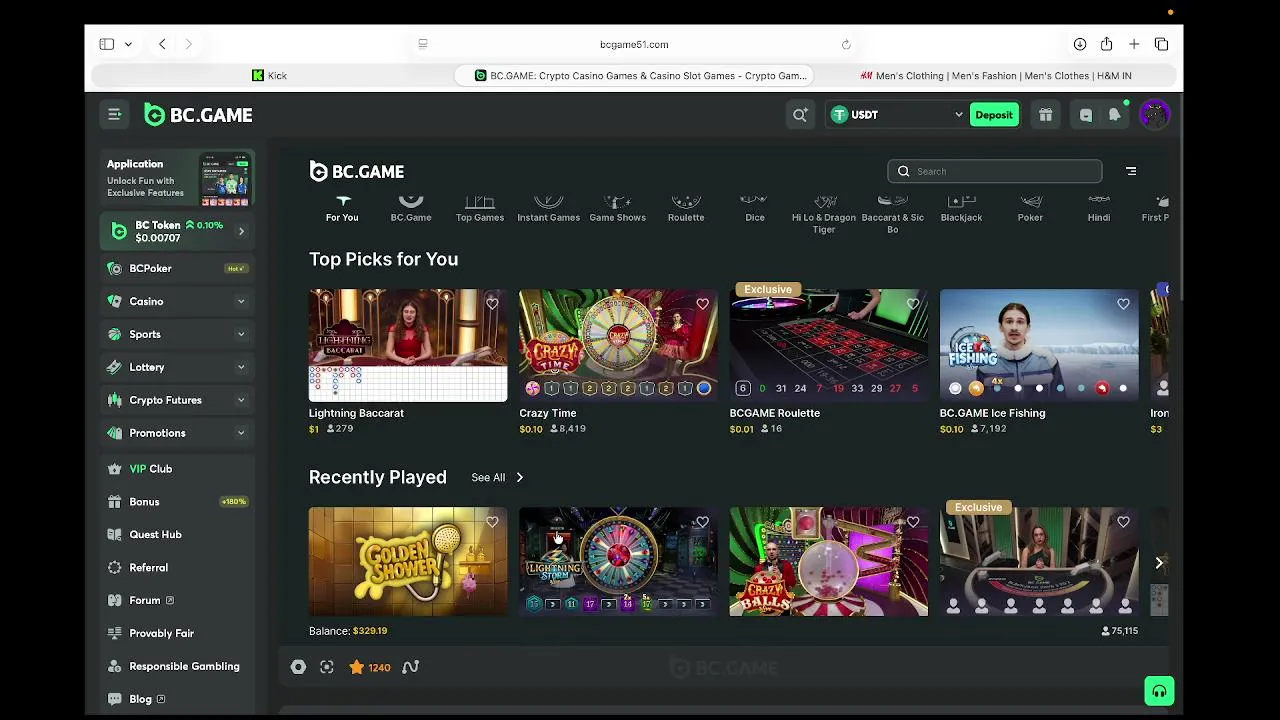The height and width of the screenshot is (720, 1280).
Task: Switch to the H&M Men's Clothing tab
Action: coord(997,75)
